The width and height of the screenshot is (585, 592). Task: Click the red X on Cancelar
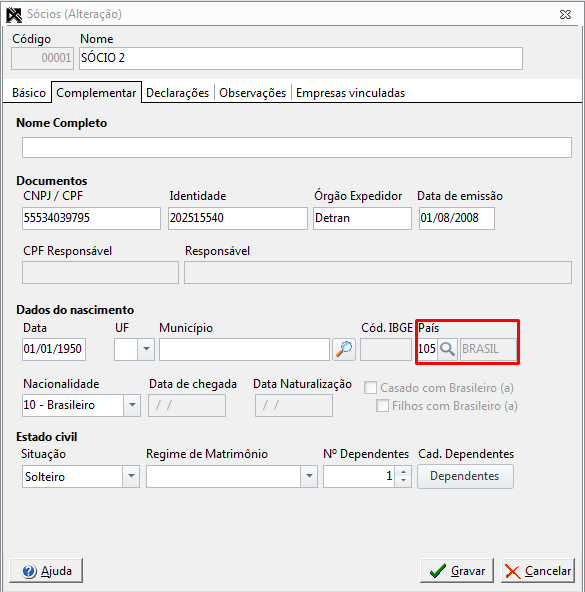pos(512,572)
